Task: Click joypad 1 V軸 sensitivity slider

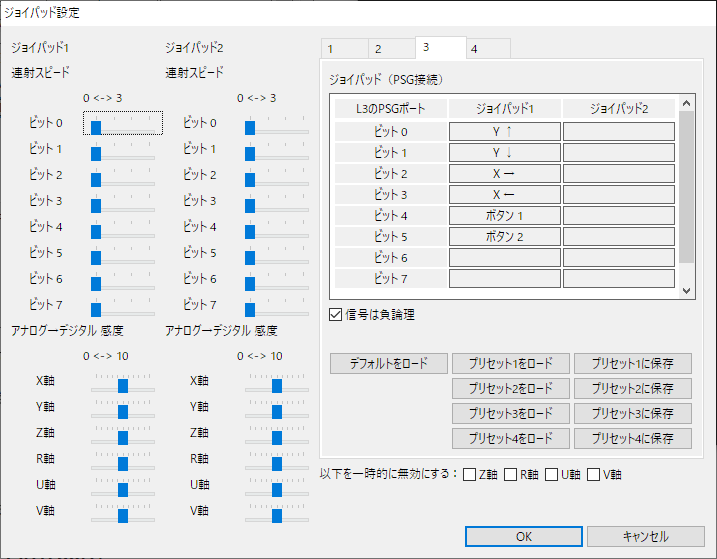Action: pos(123,515)
